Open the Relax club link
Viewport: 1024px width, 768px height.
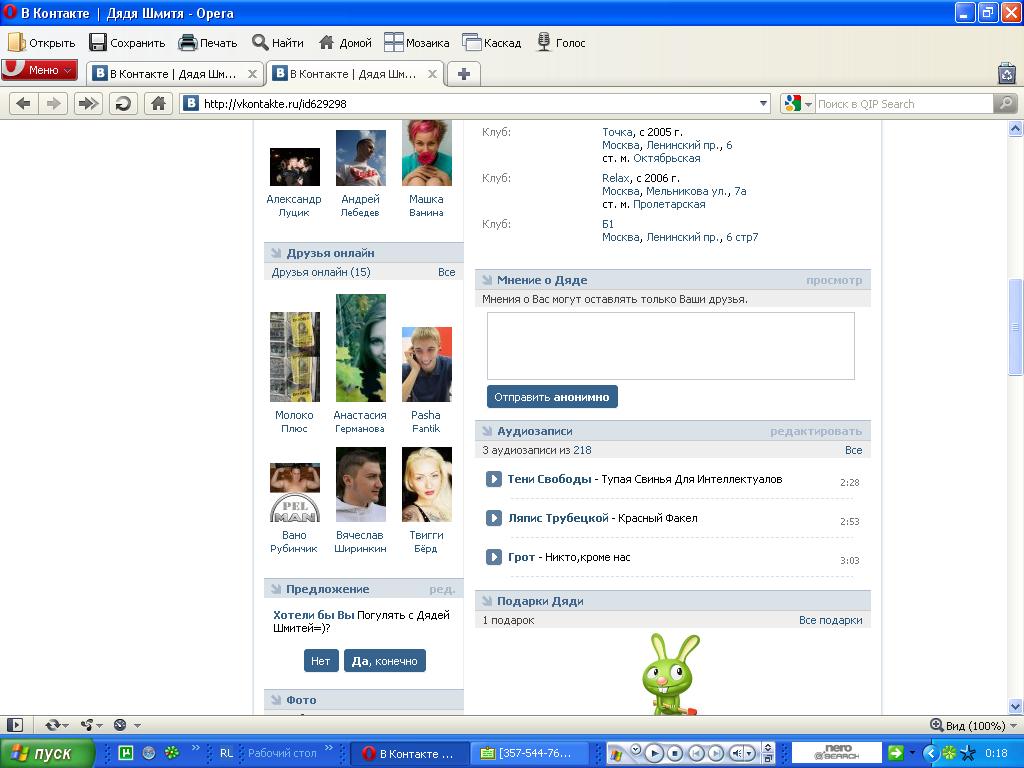point(616,178)
